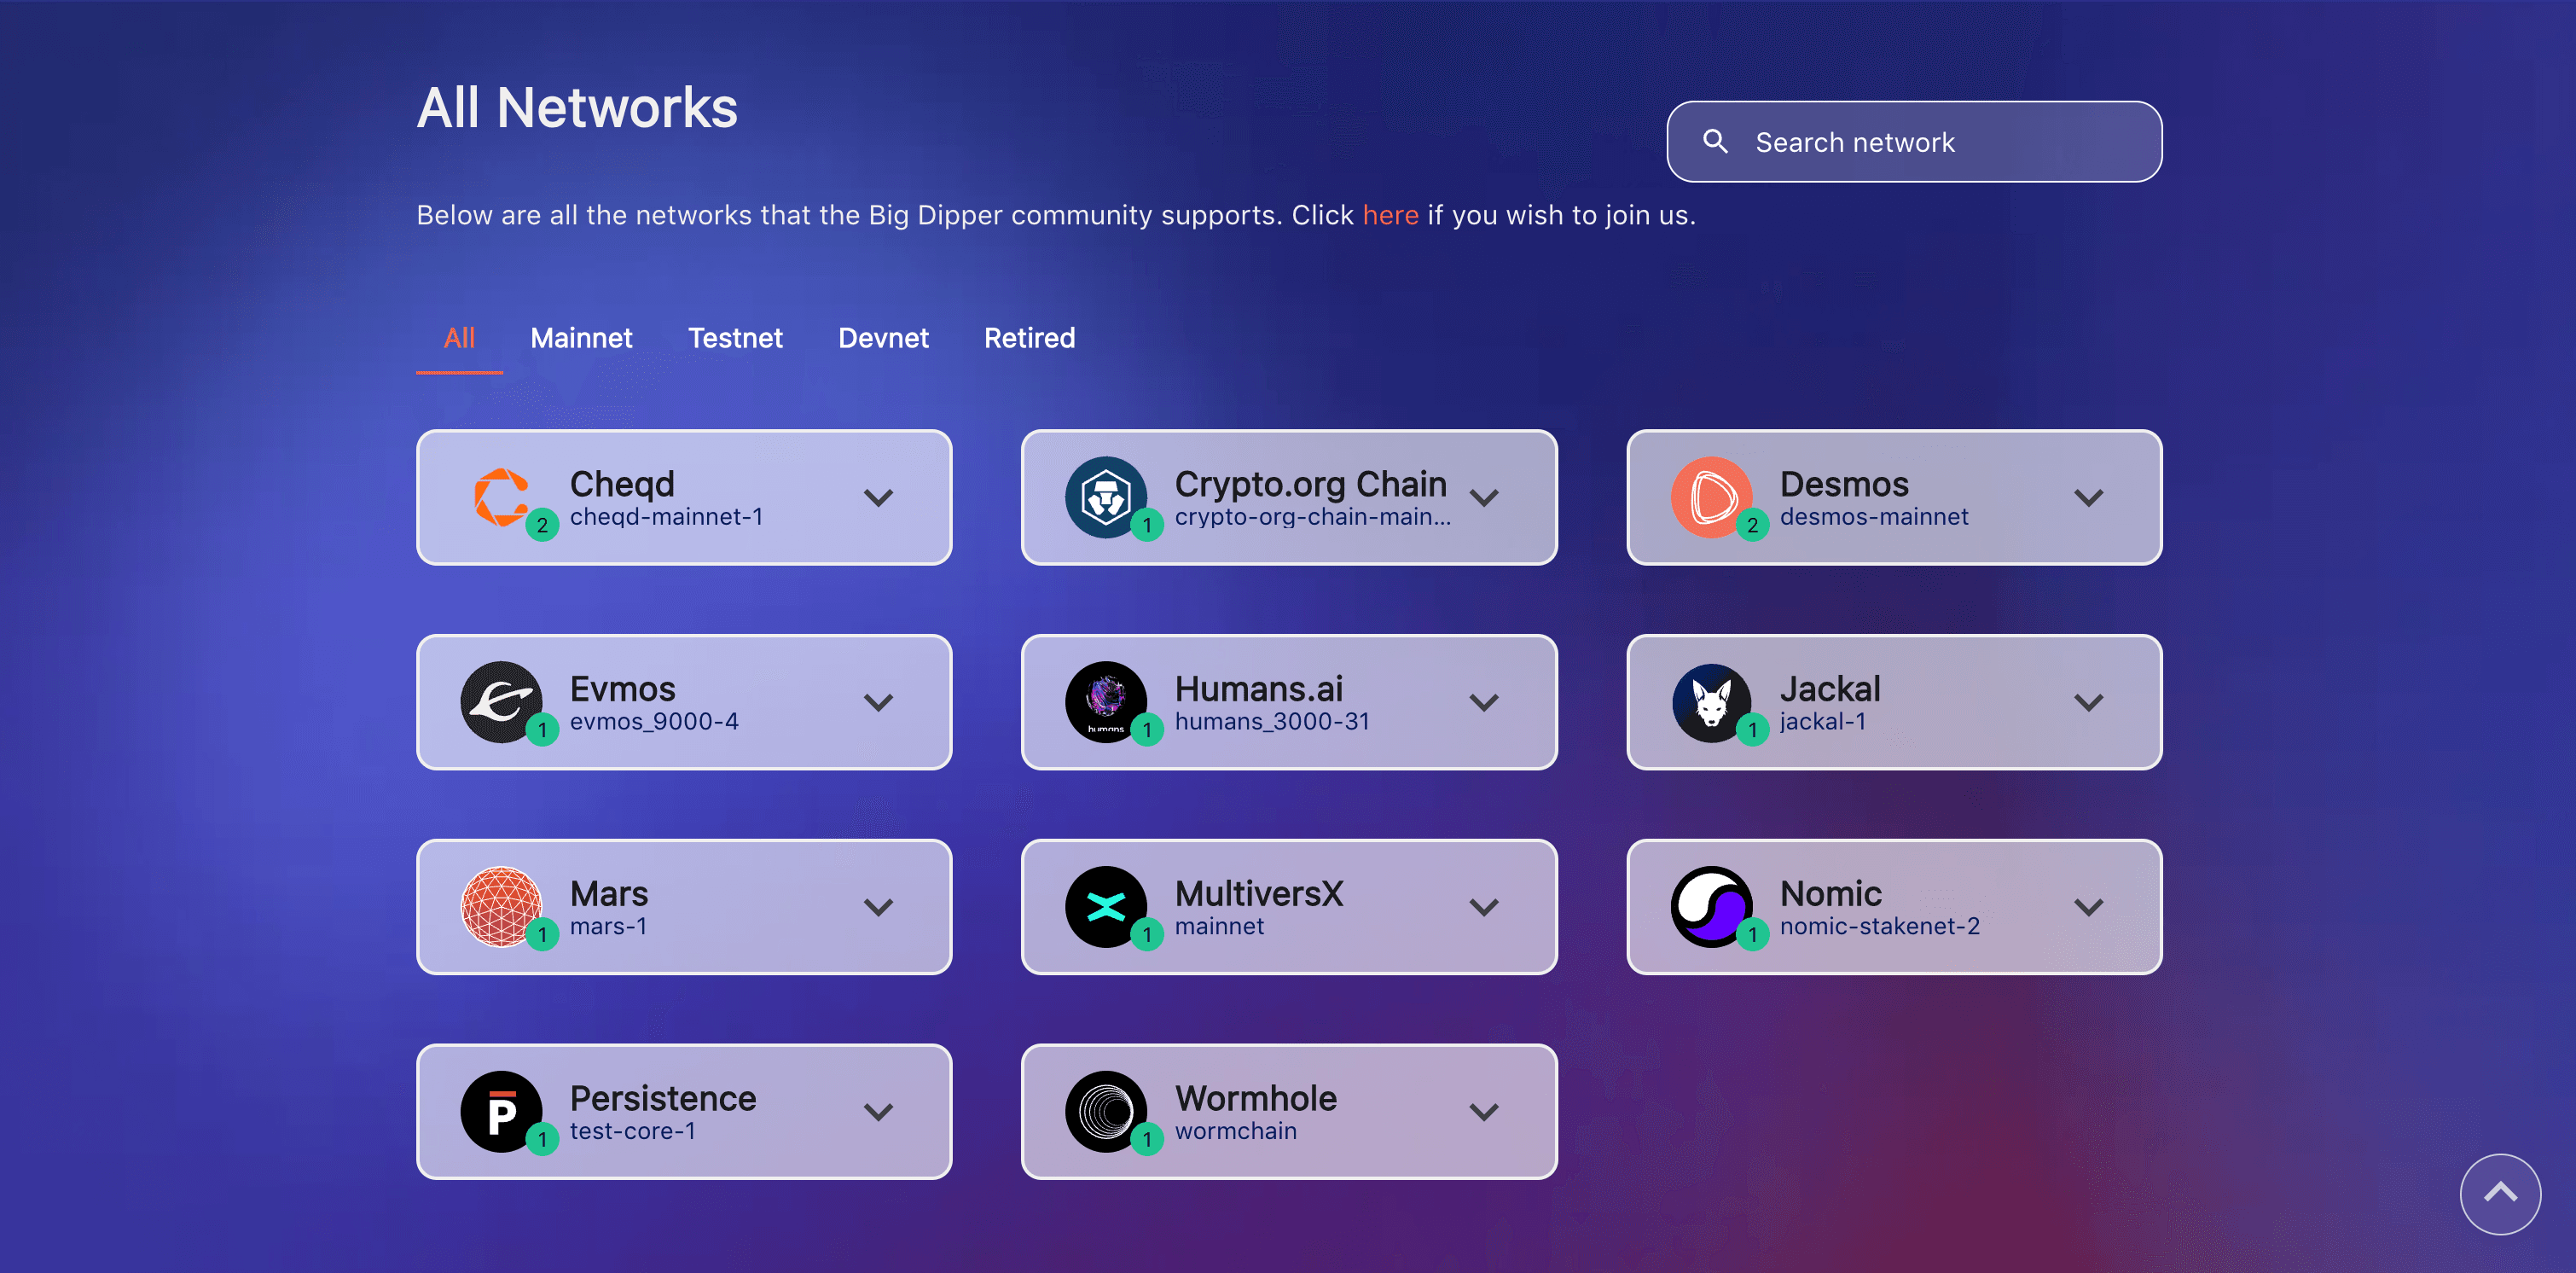The width and height of the screenshot is (2576, 1273).
Task: Follow the 'here' link to join
Action: (x=1390, y=215)
